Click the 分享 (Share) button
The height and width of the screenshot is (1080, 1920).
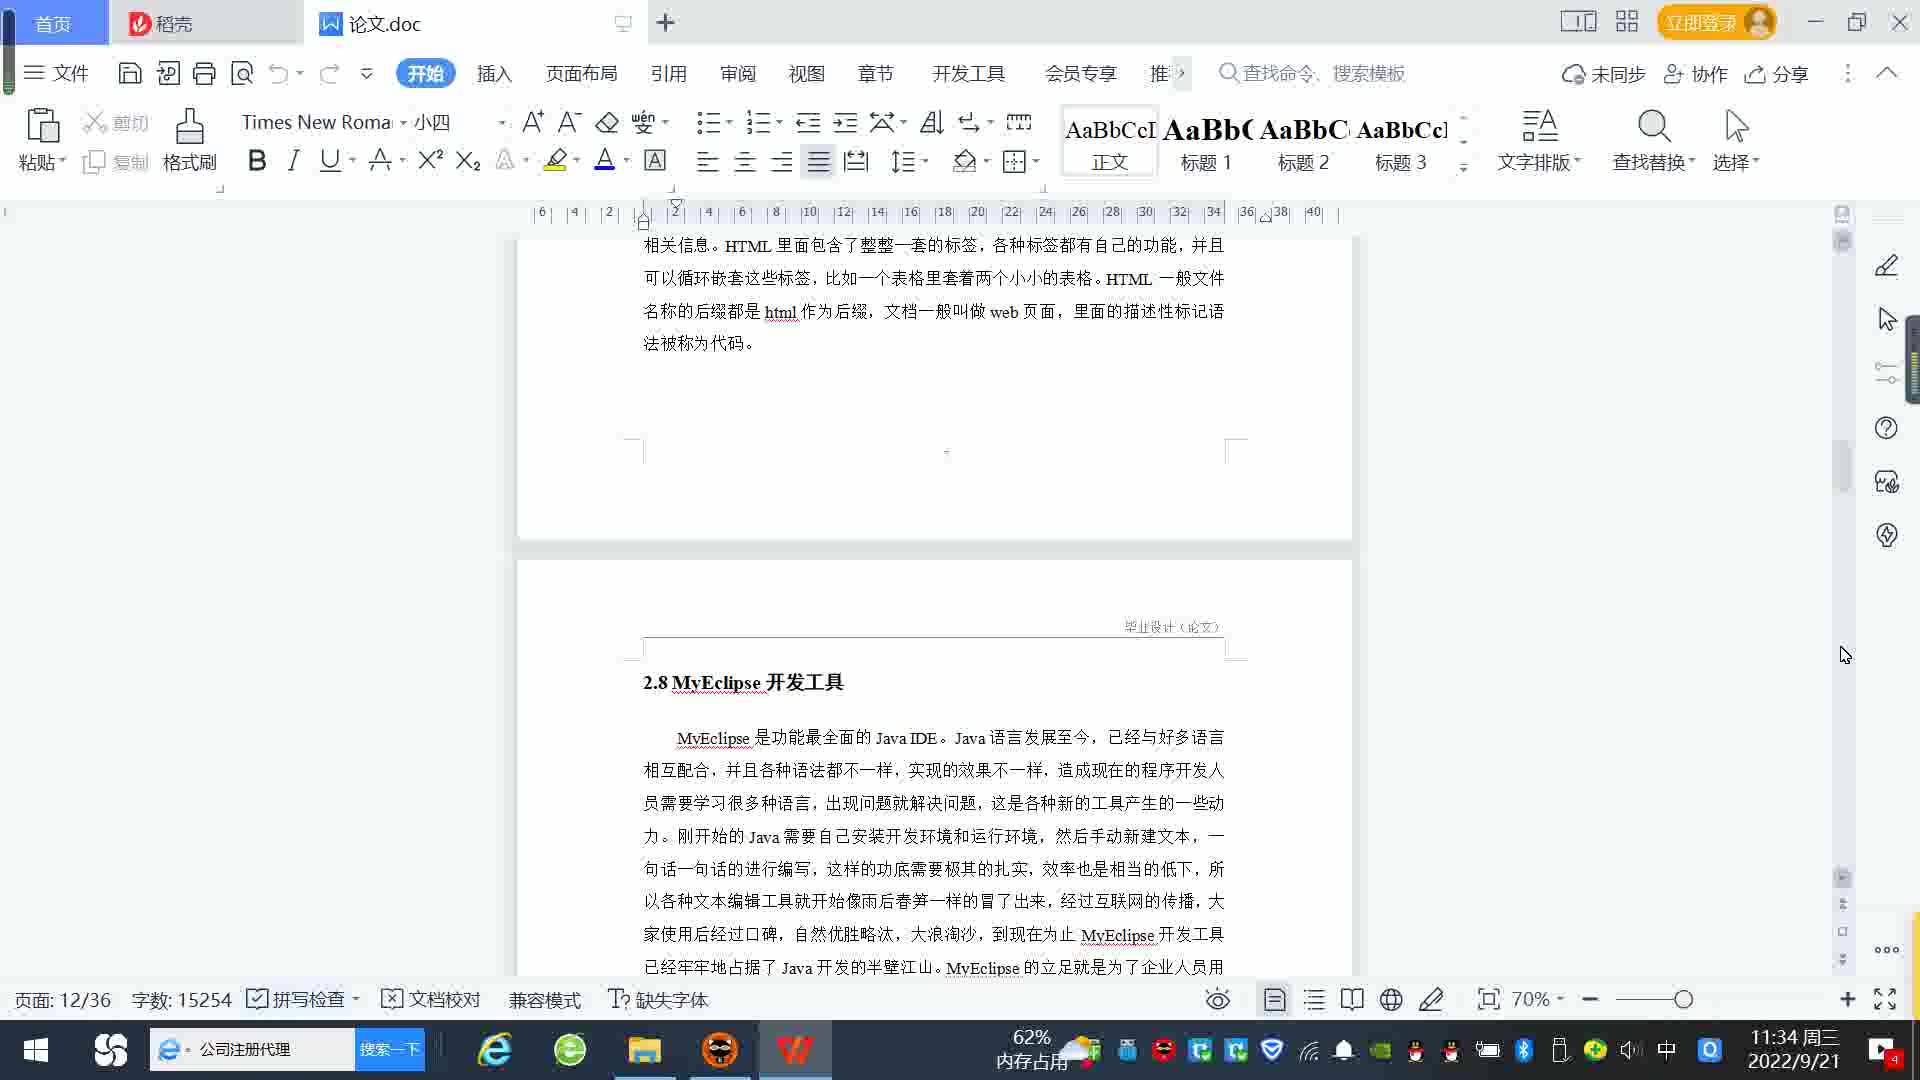pyautogui.click(x=1777, y=74)
